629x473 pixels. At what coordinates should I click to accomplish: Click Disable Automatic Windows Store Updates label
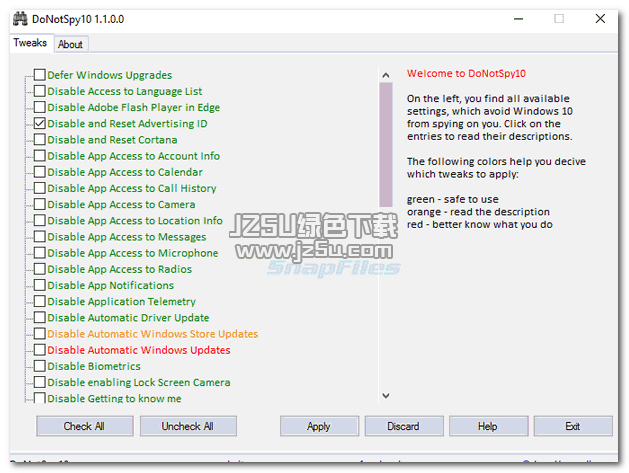pos(153,334)
